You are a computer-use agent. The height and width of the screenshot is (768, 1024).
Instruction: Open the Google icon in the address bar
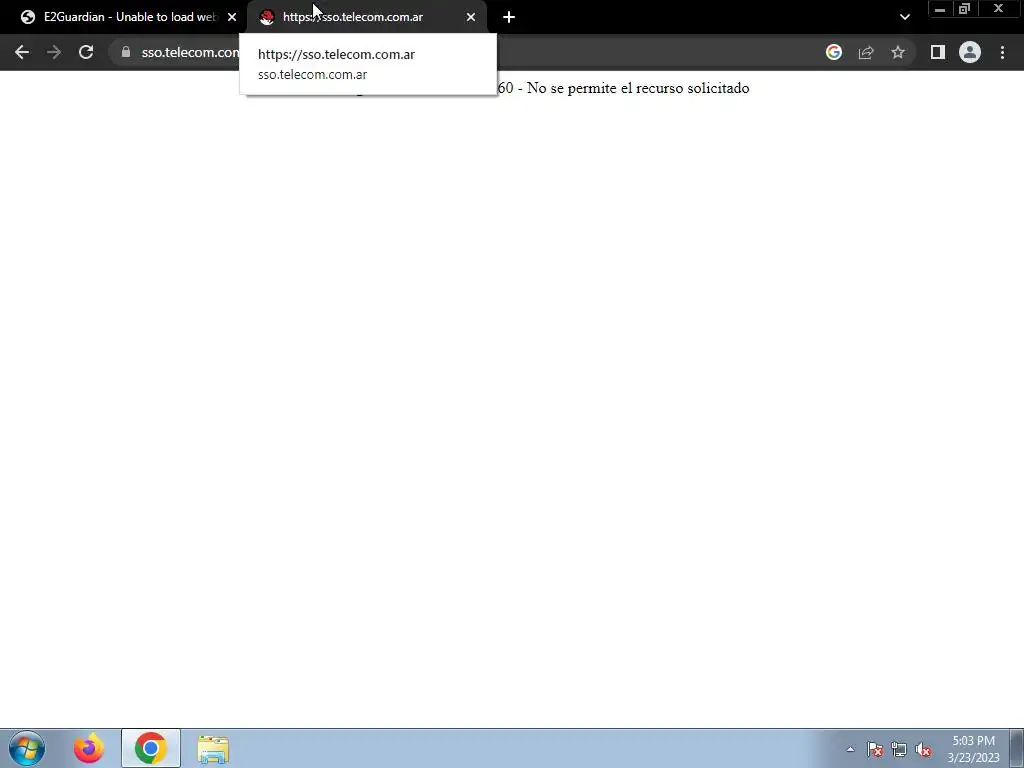click(x=833, y=52)
